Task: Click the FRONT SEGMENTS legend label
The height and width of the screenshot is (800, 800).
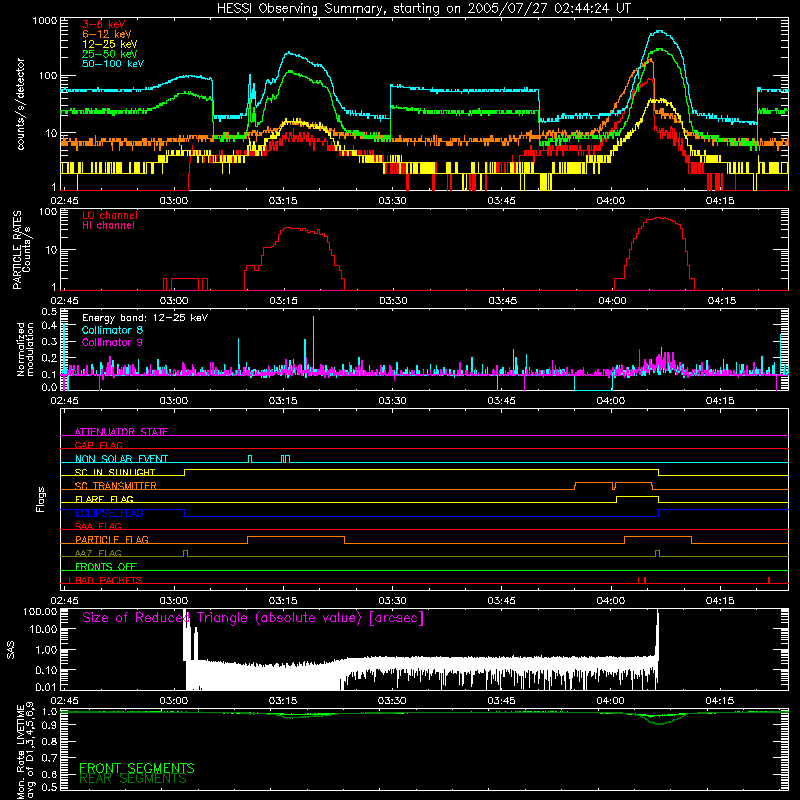Action: tap(137, 768)
